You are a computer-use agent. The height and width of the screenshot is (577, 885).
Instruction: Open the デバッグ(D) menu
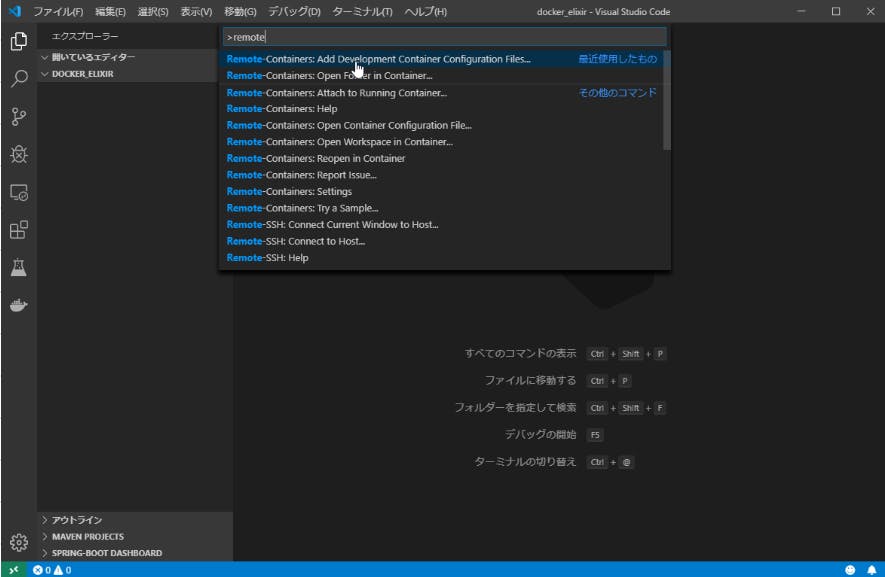pos(294,11)
